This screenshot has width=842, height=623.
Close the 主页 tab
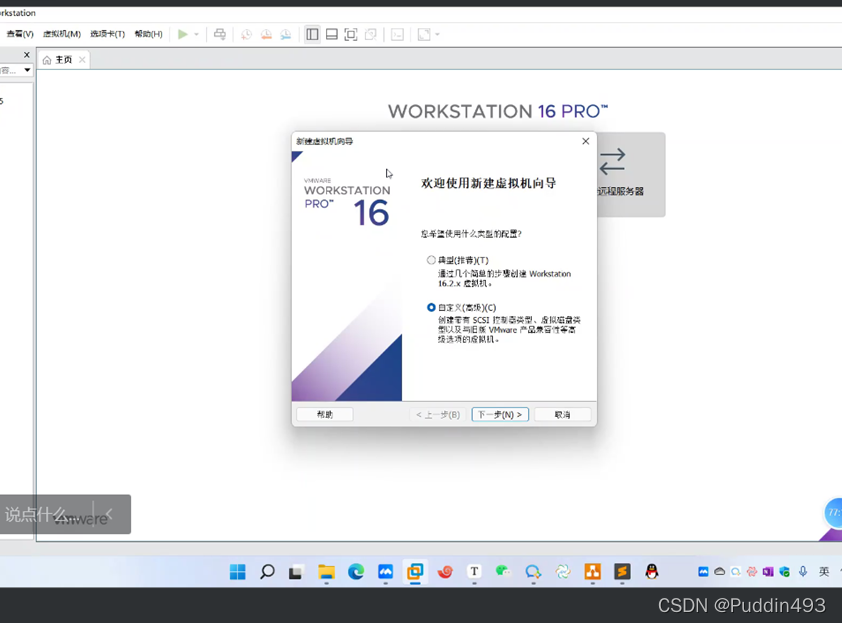pos(82,60)
